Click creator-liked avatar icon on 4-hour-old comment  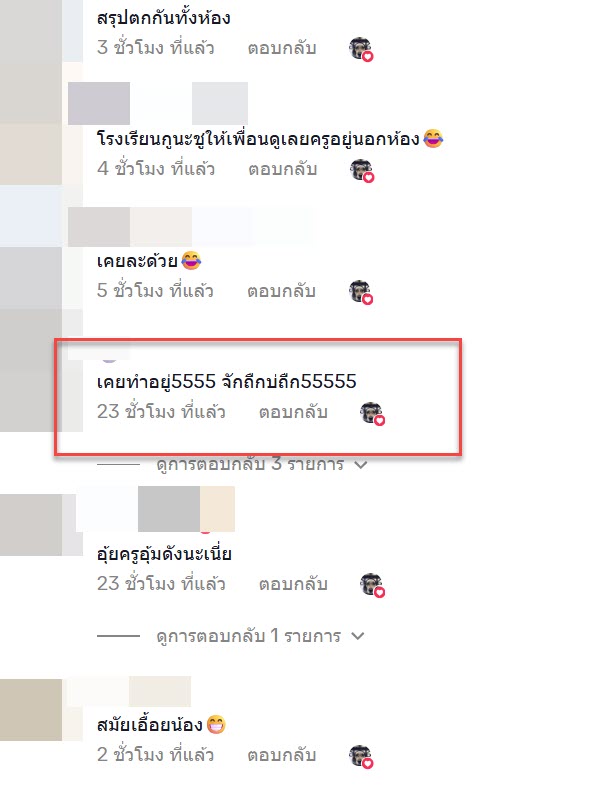coord(361,170)
